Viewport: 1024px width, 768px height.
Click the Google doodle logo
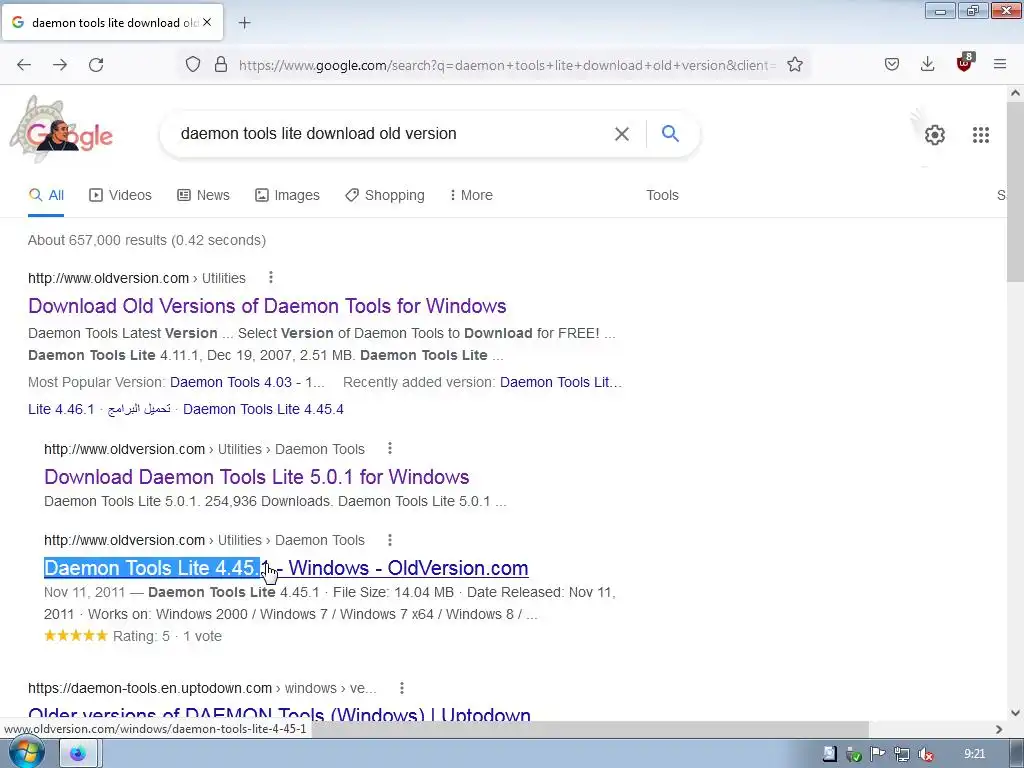point(61,131)
